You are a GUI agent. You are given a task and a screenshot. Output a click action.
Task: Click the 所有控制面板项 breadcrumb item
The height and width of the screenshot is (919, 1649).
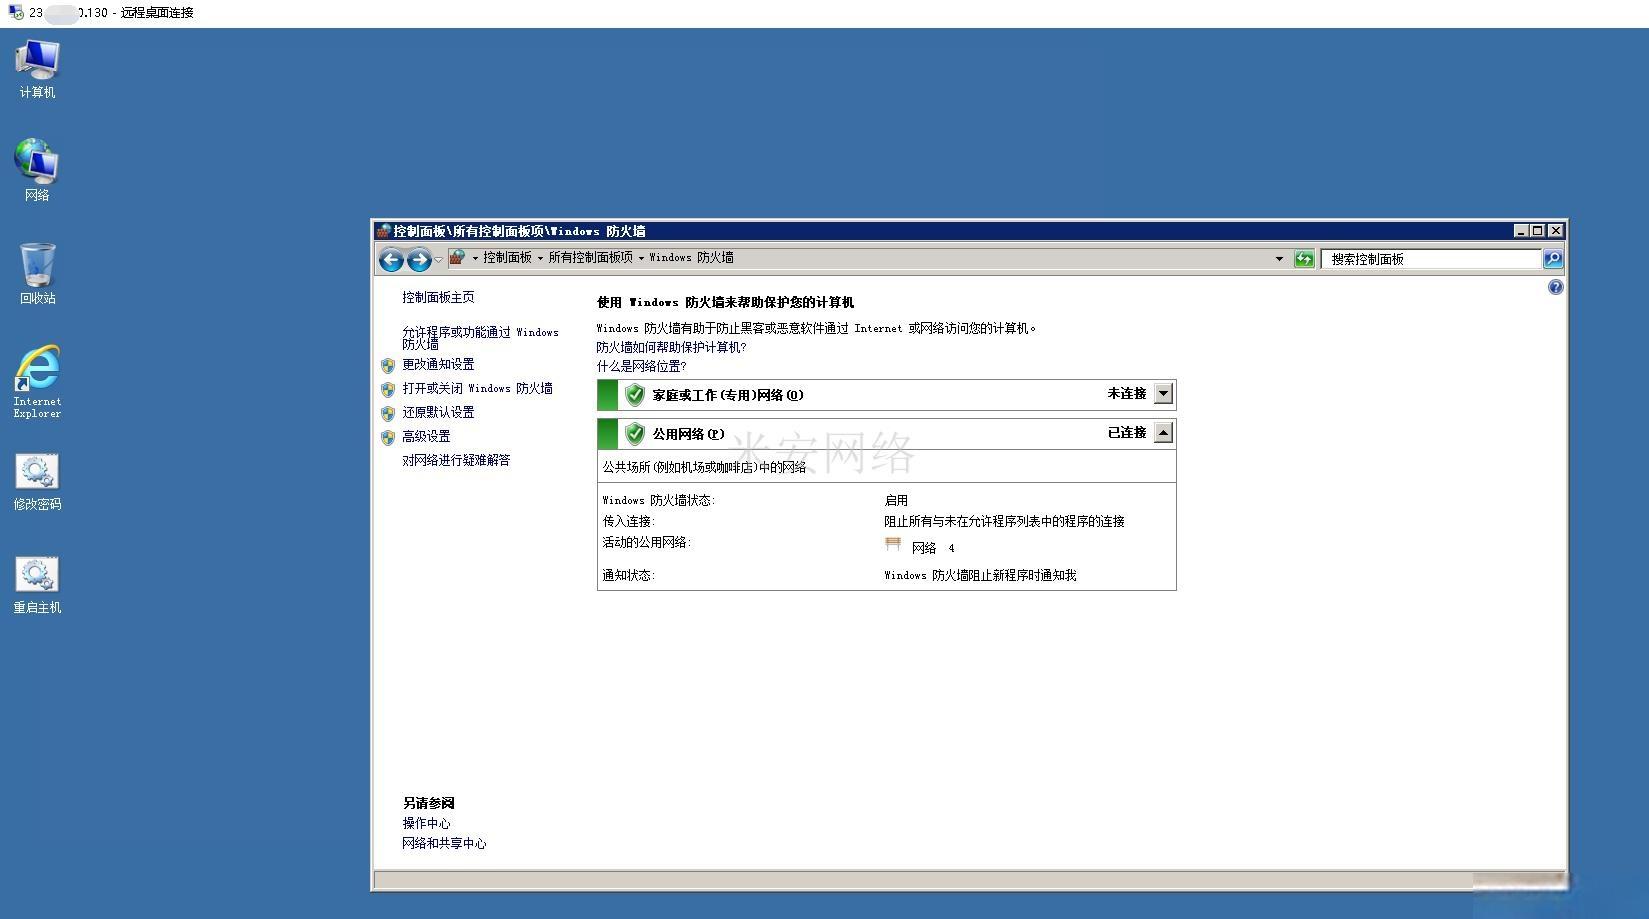(x=590, y=258)
